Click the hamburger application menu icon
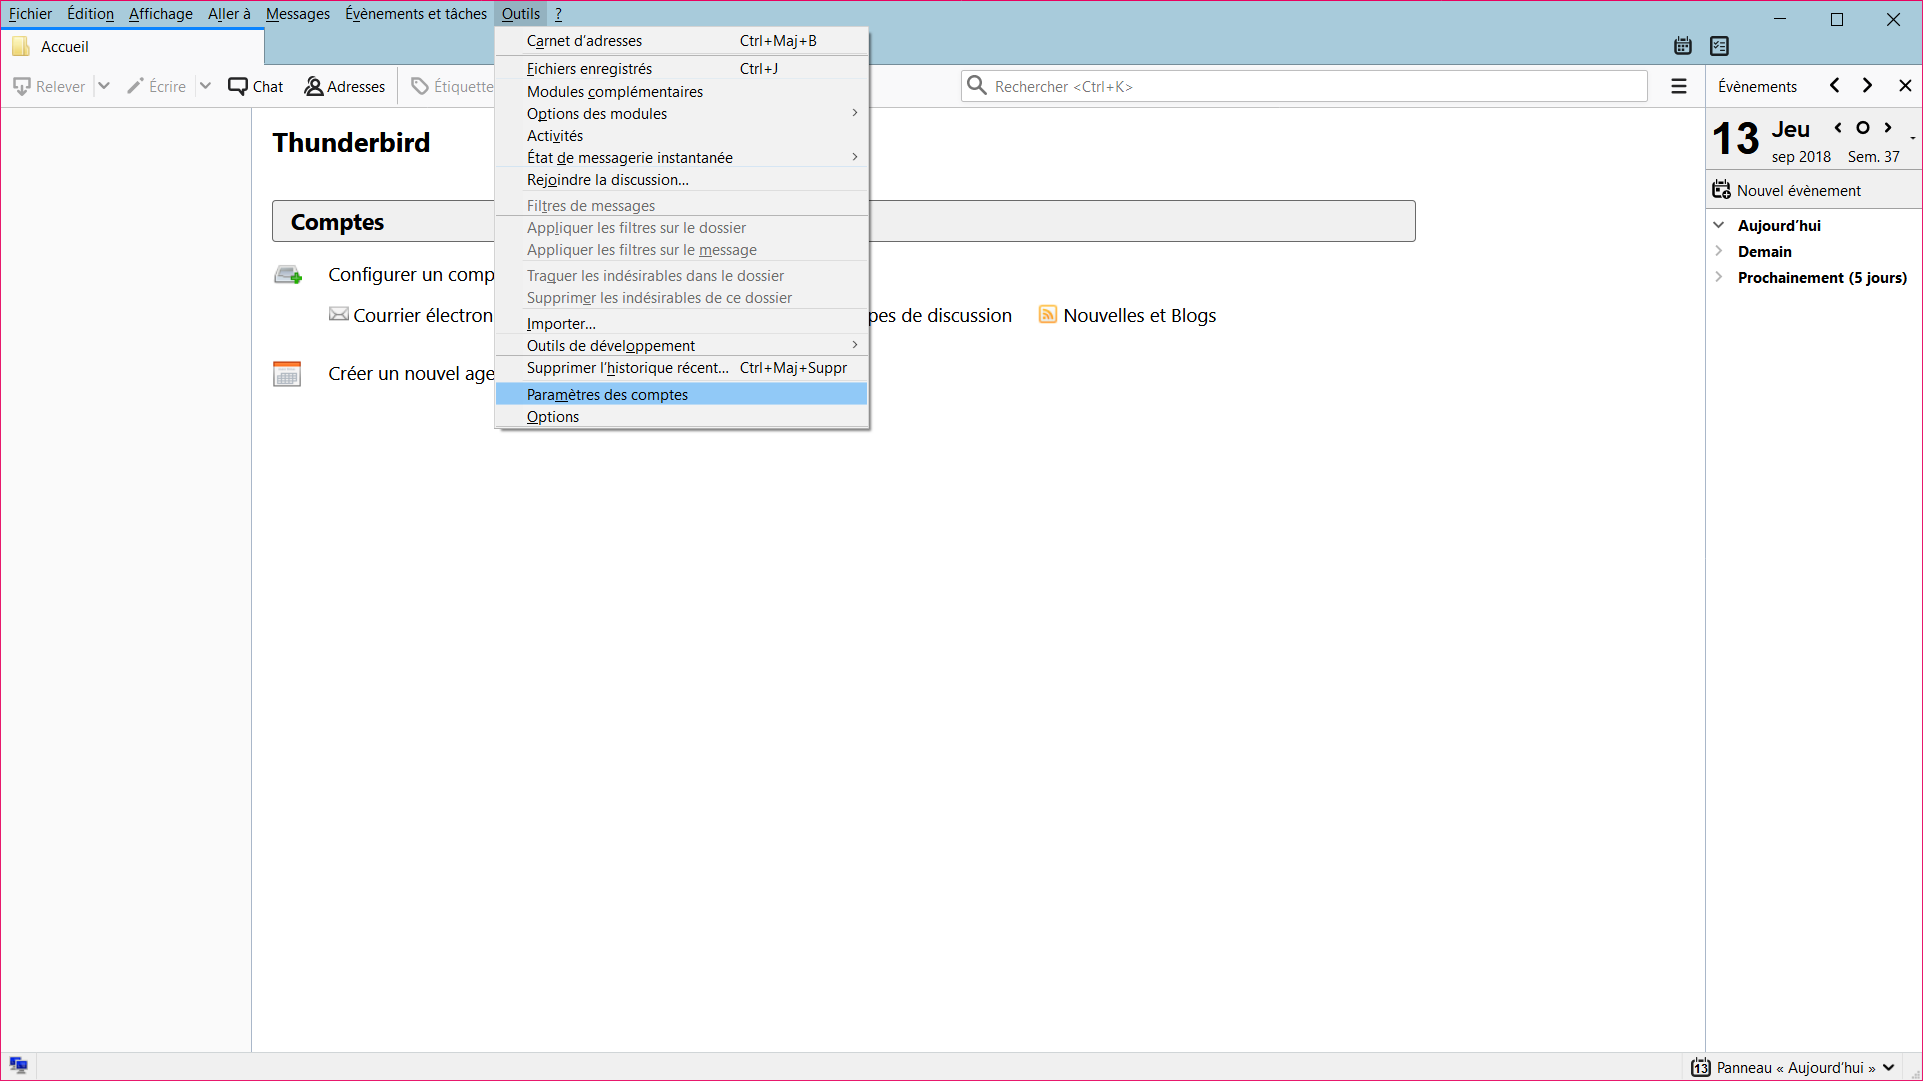This screenshot has height=1081, width=1923. pyautogui.click(x=1679, y=87)
